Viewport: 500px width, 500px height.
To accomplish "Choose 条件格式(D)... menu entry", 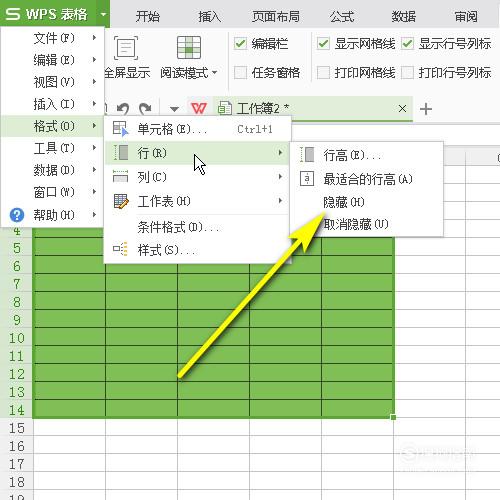I will [197, 227].
